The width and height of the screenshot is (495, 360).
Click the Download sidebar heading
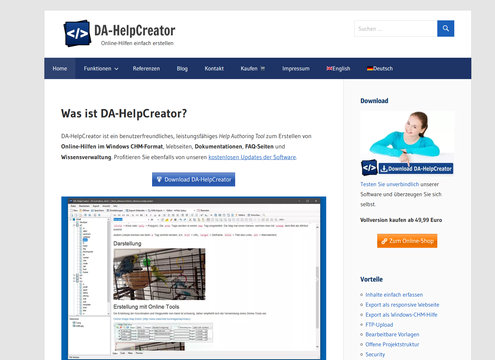point(374,101)
